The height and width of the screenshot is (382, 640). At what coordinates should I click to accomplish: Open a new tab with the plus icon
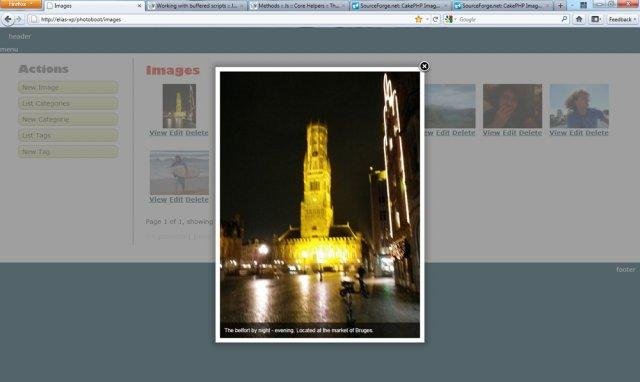(560, 6)
